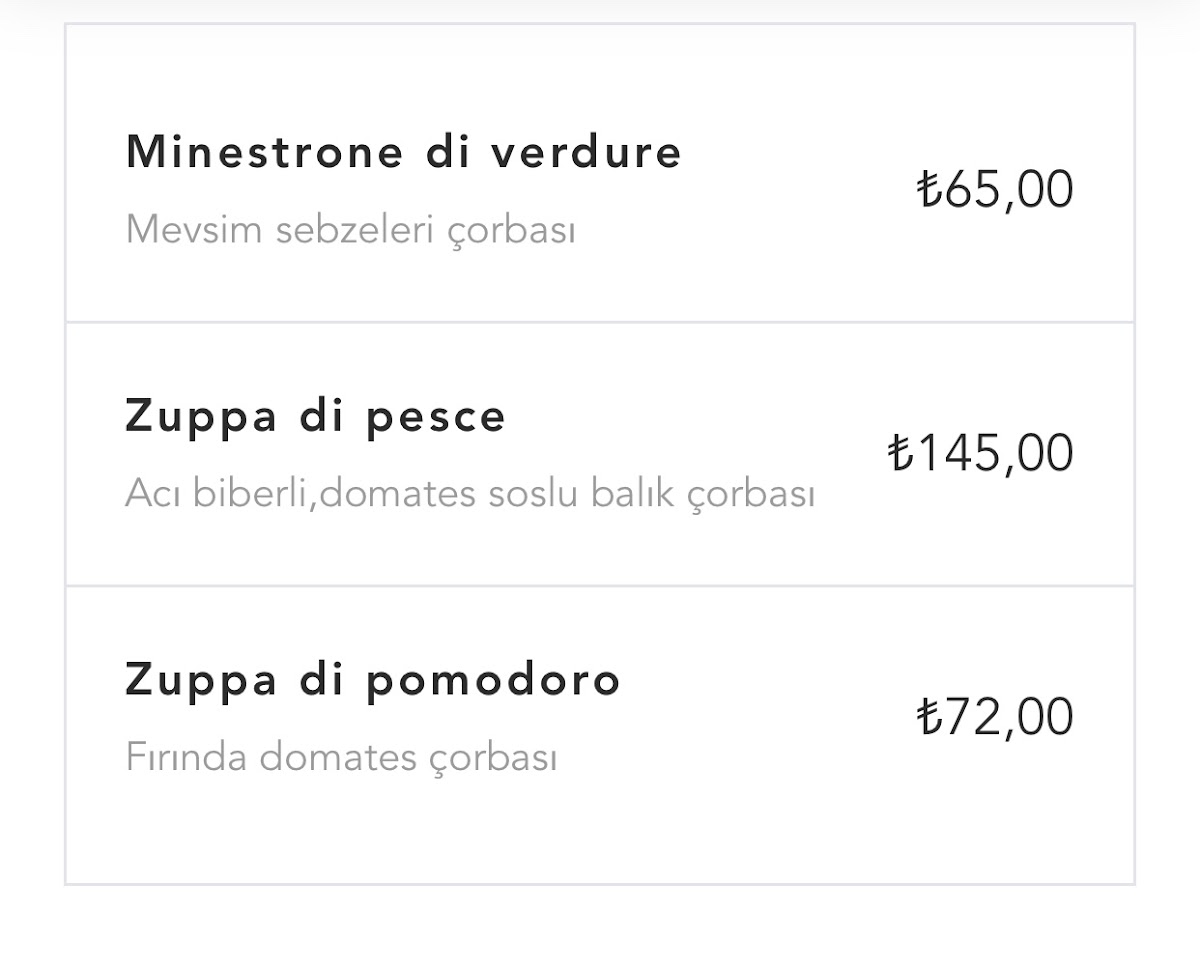Click the word "Minestrone" in first item
Screen dimensions: 1200x970
coord(264,152)
